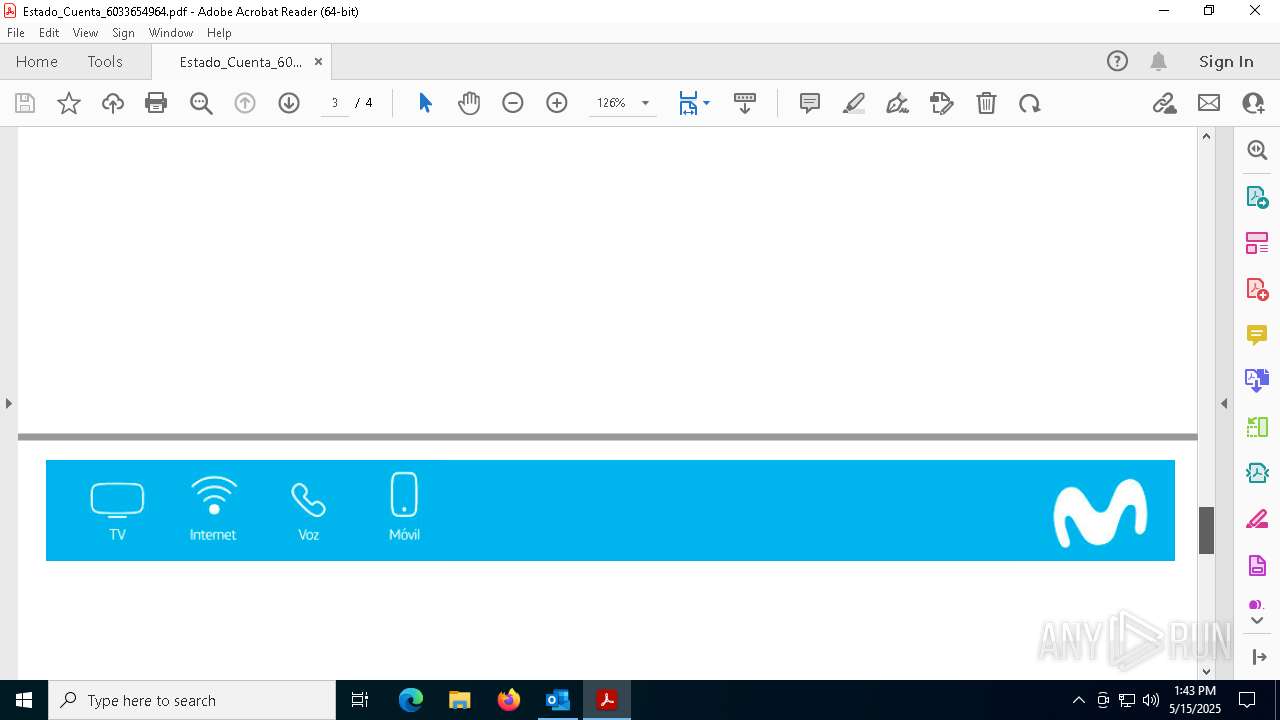
Task: Open Microsoft Edge from the taskbar
Action: pos(411,700)
